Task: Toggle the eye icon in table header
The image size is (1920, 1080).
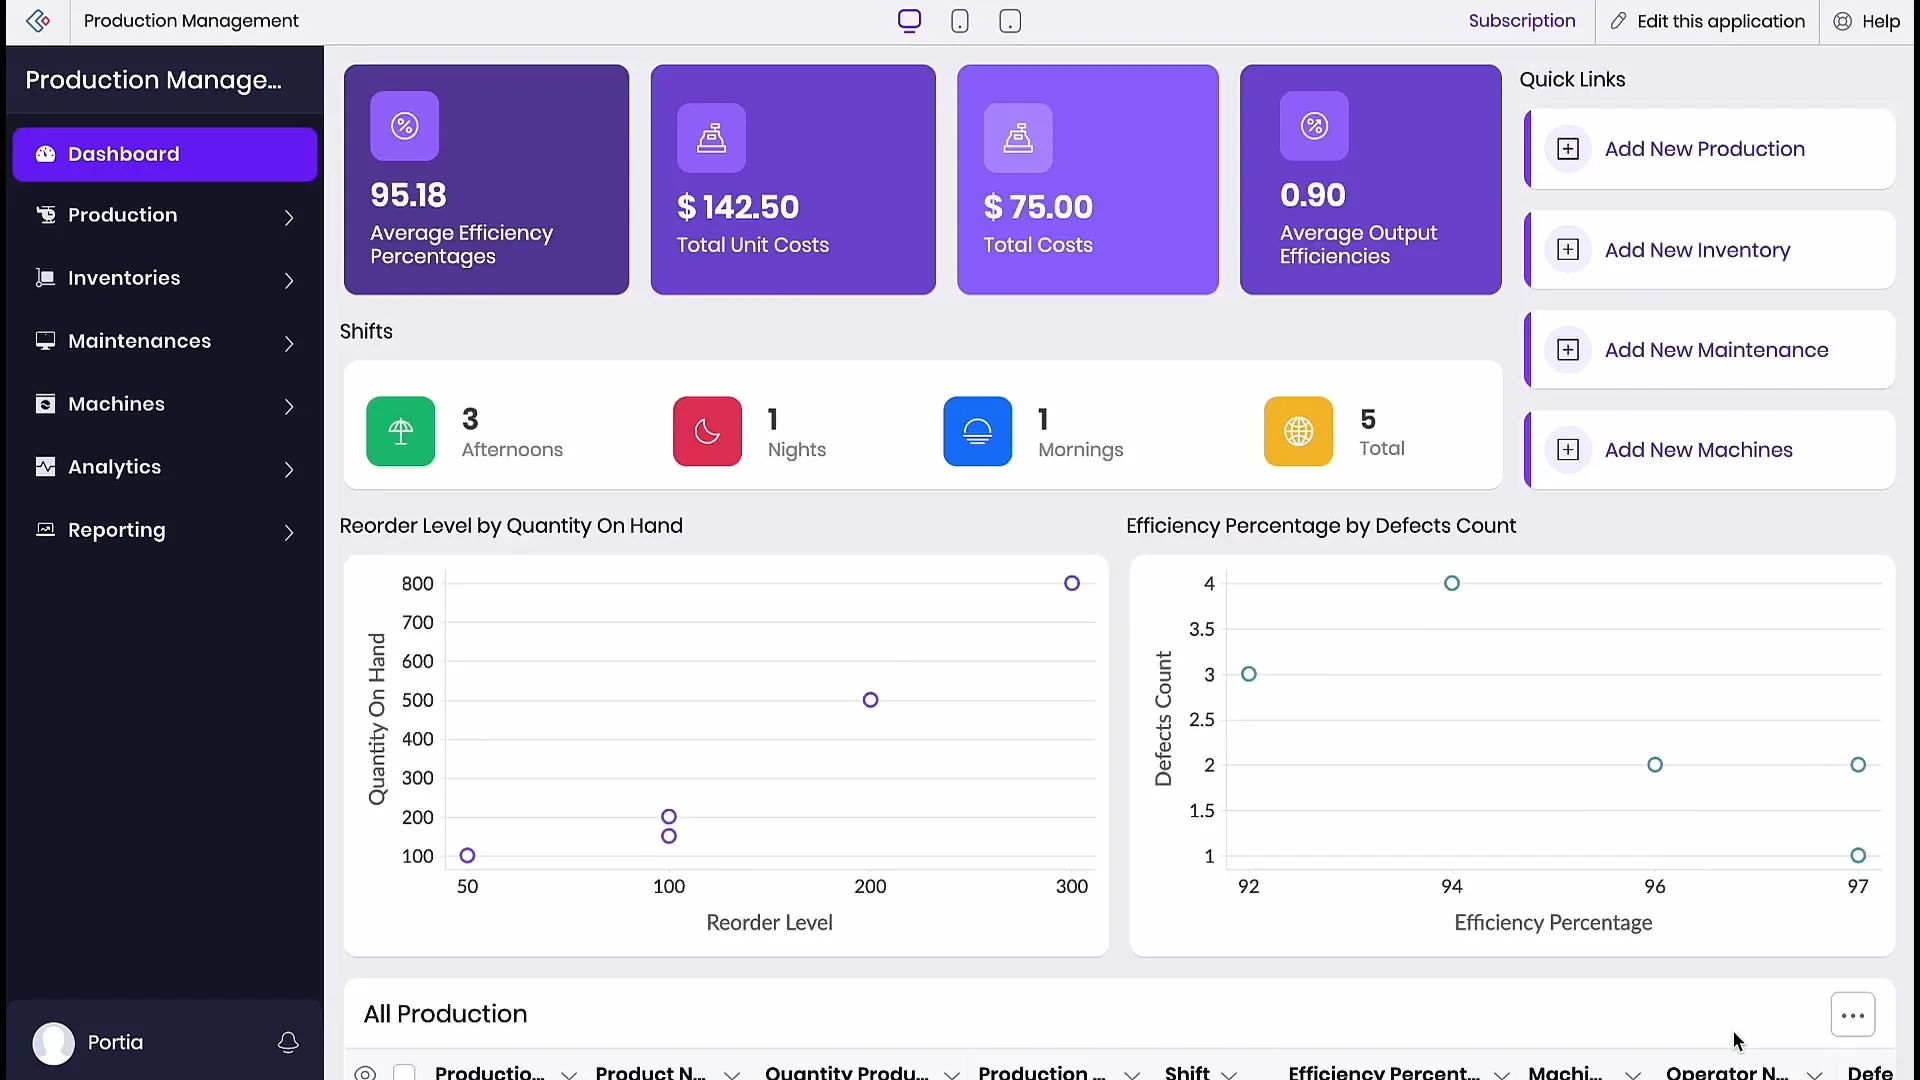Action: (x=366, y=1073)
